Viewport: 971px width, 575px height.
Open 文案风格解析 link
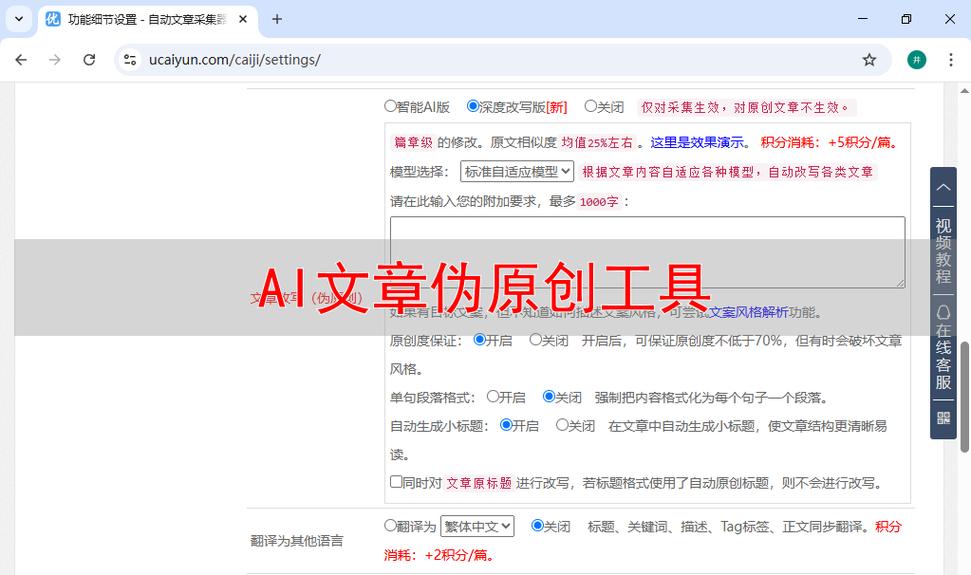click(748, 312)
